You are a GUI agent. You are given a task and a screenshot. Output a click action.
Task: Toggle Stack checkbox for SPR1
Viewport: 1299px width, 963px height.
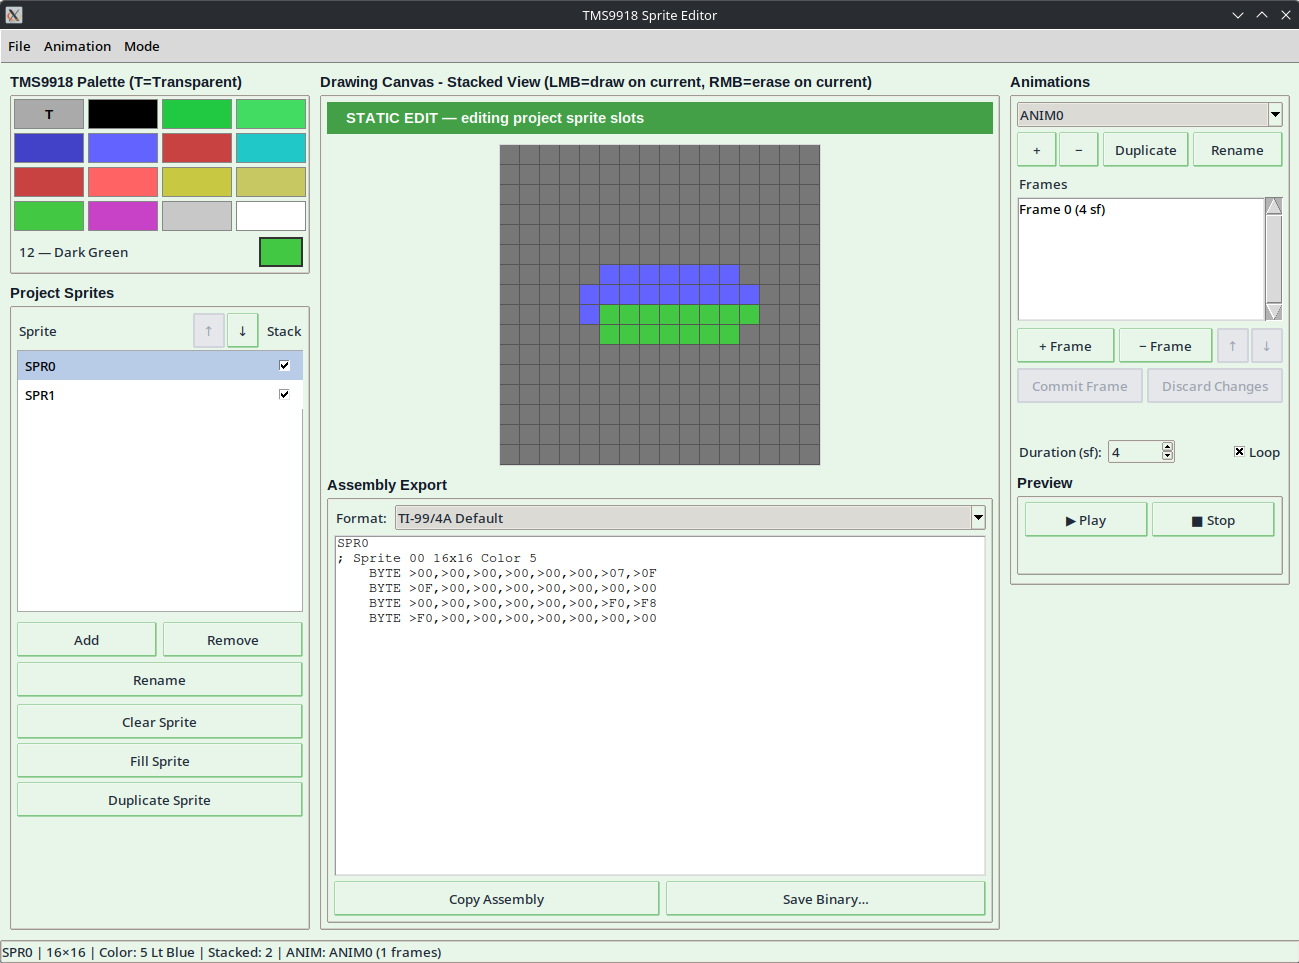[284, 394]
